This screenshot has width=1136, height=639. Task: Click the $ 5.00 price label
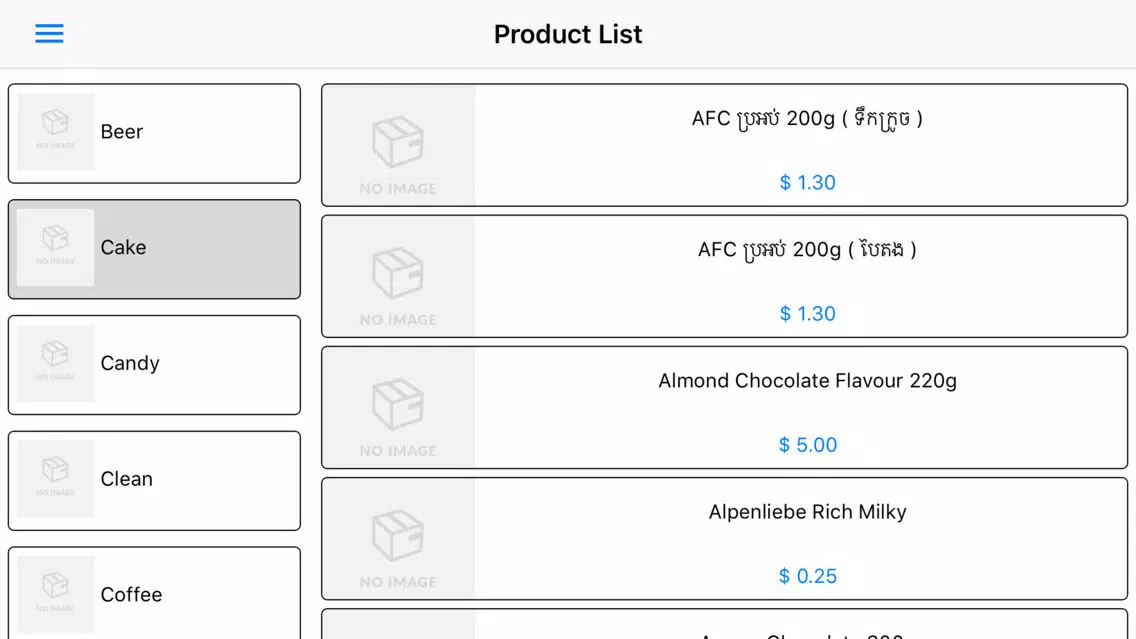(x=808, y=445)
